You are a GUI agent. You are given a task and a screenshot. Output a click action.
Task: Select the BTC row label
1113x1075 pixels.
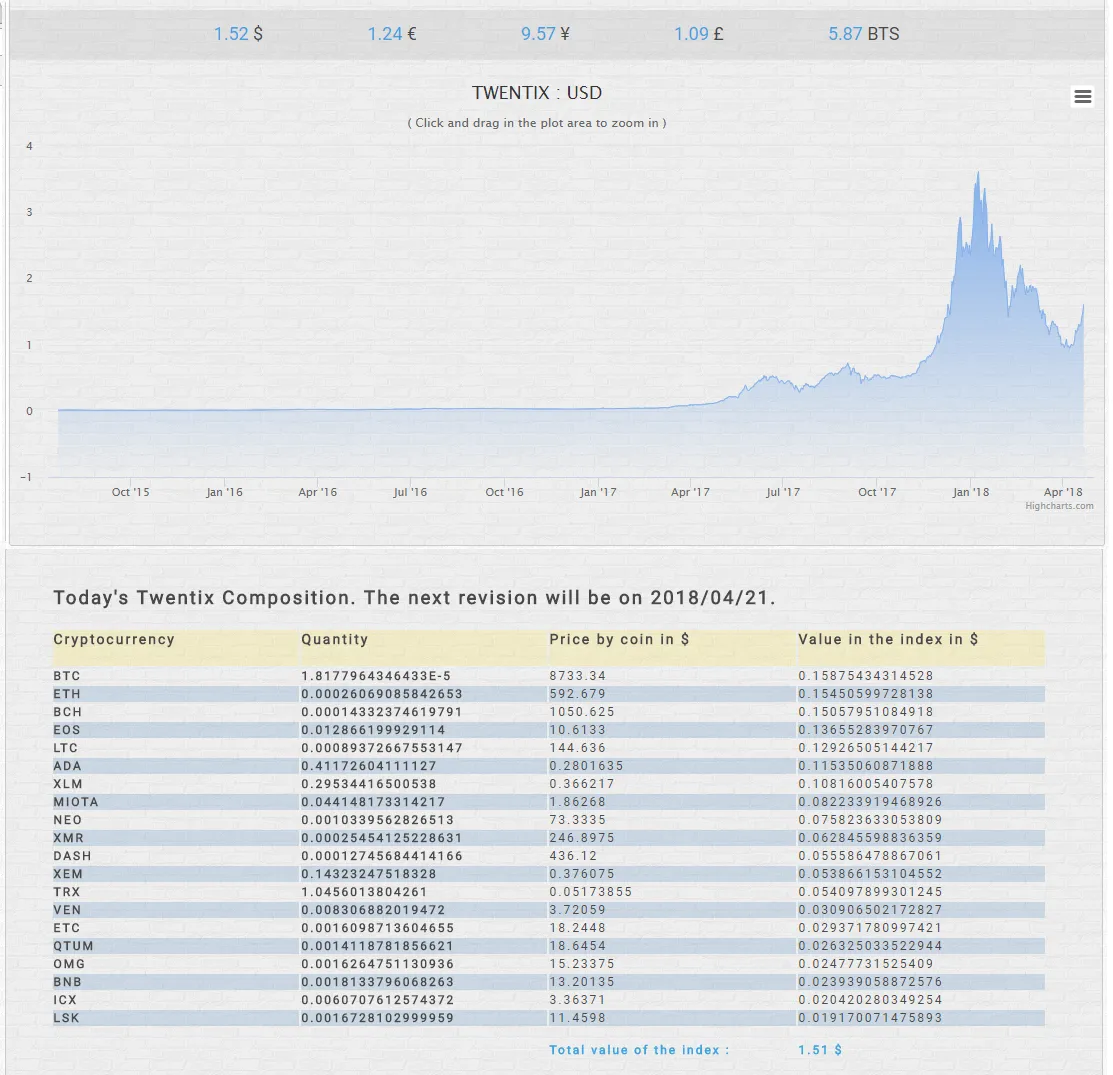pyautogui.click(x=67, y=675)
